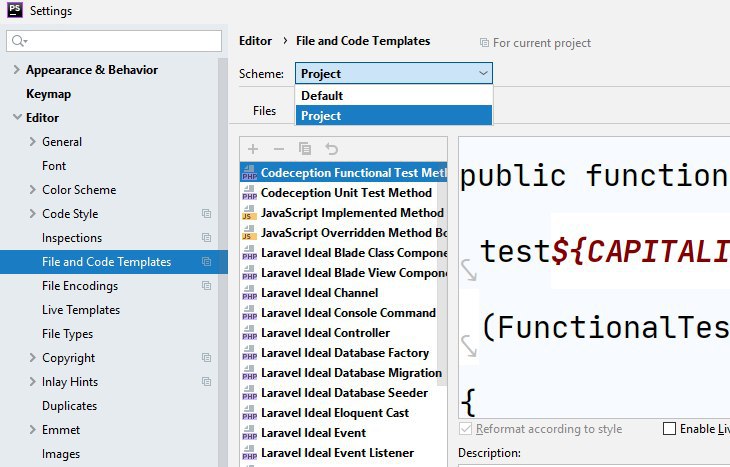The image size is (730, 467).
Task: Open Images settings
Action: coord(61,453)
